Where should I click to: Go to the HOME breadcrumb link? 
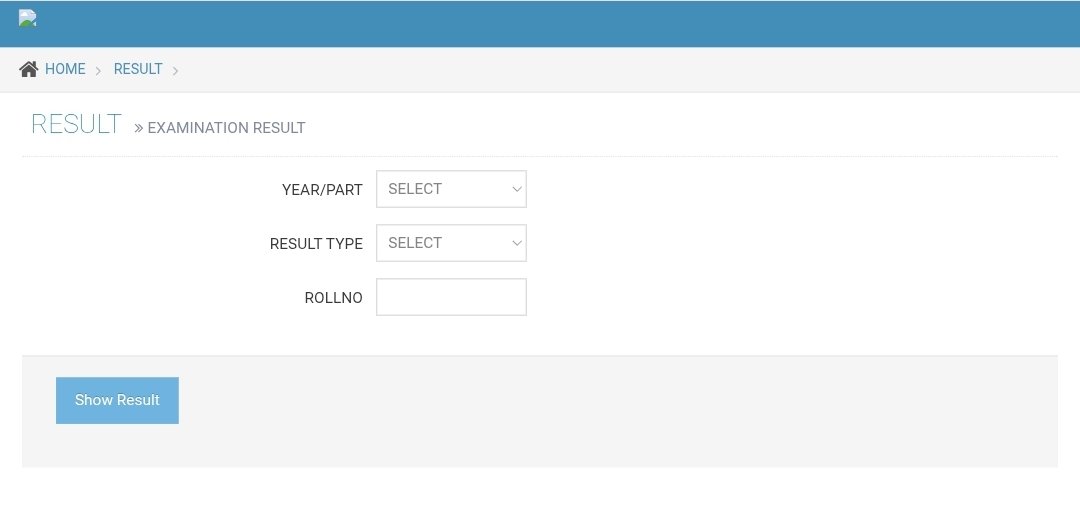pyautogui.click(x=65, y=69)
